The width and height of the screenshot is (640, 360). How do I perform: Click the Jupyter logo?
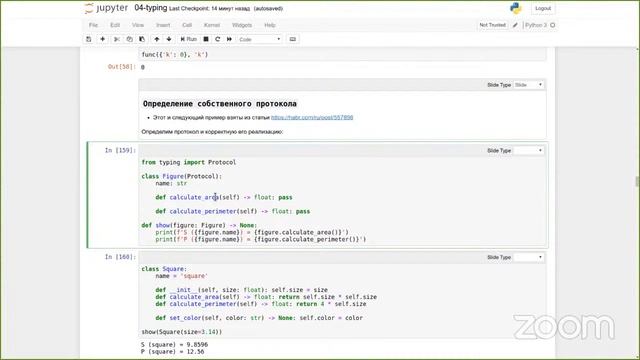(x=106, y=8)
